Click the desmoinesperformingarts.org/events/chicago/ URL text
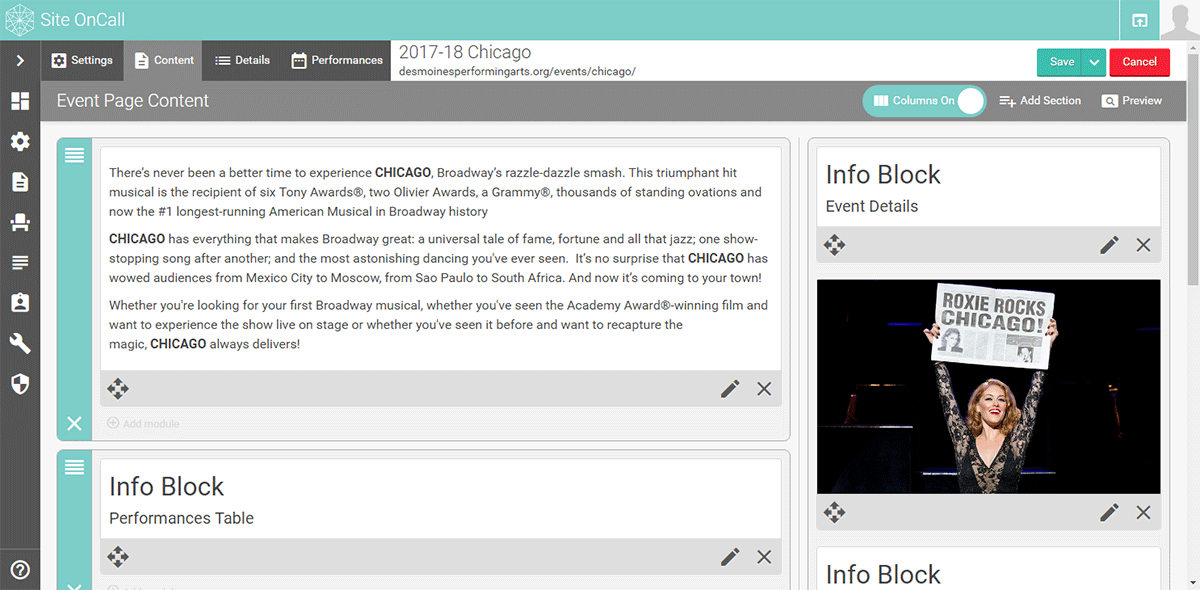Viewport: 1200px width, 590px height. coord(517,72)
